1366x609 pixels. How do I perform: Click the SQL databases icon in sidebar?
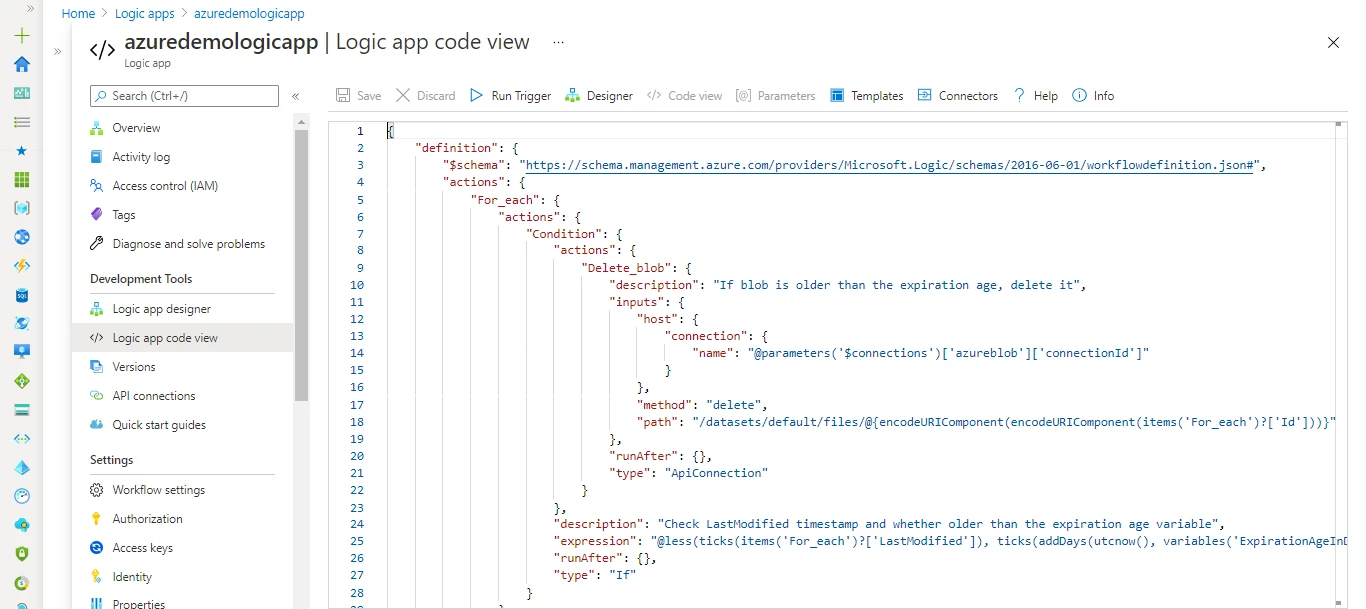(21, 295)
